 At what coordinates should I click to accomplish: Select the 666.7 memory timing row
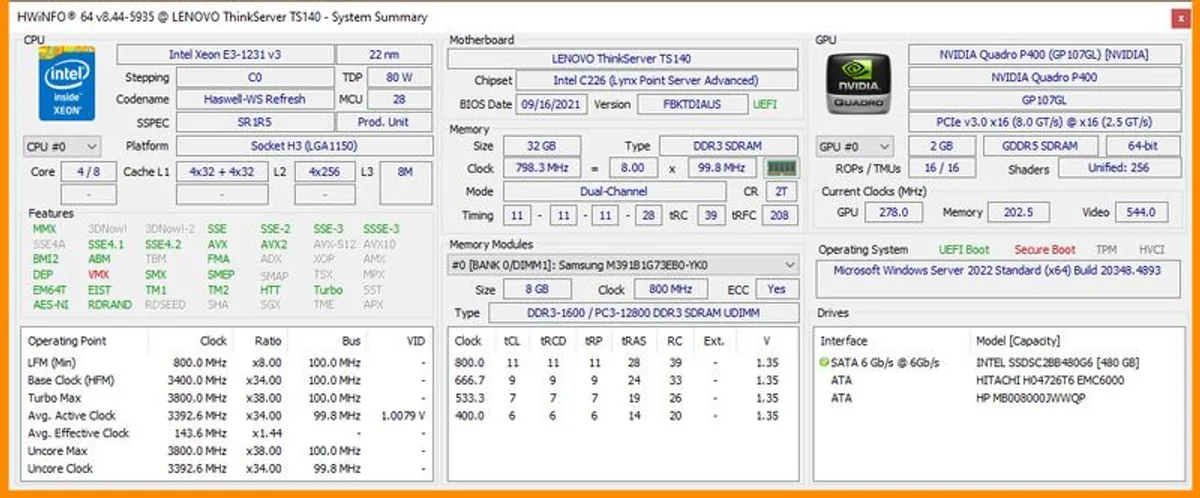coord(622,380)
